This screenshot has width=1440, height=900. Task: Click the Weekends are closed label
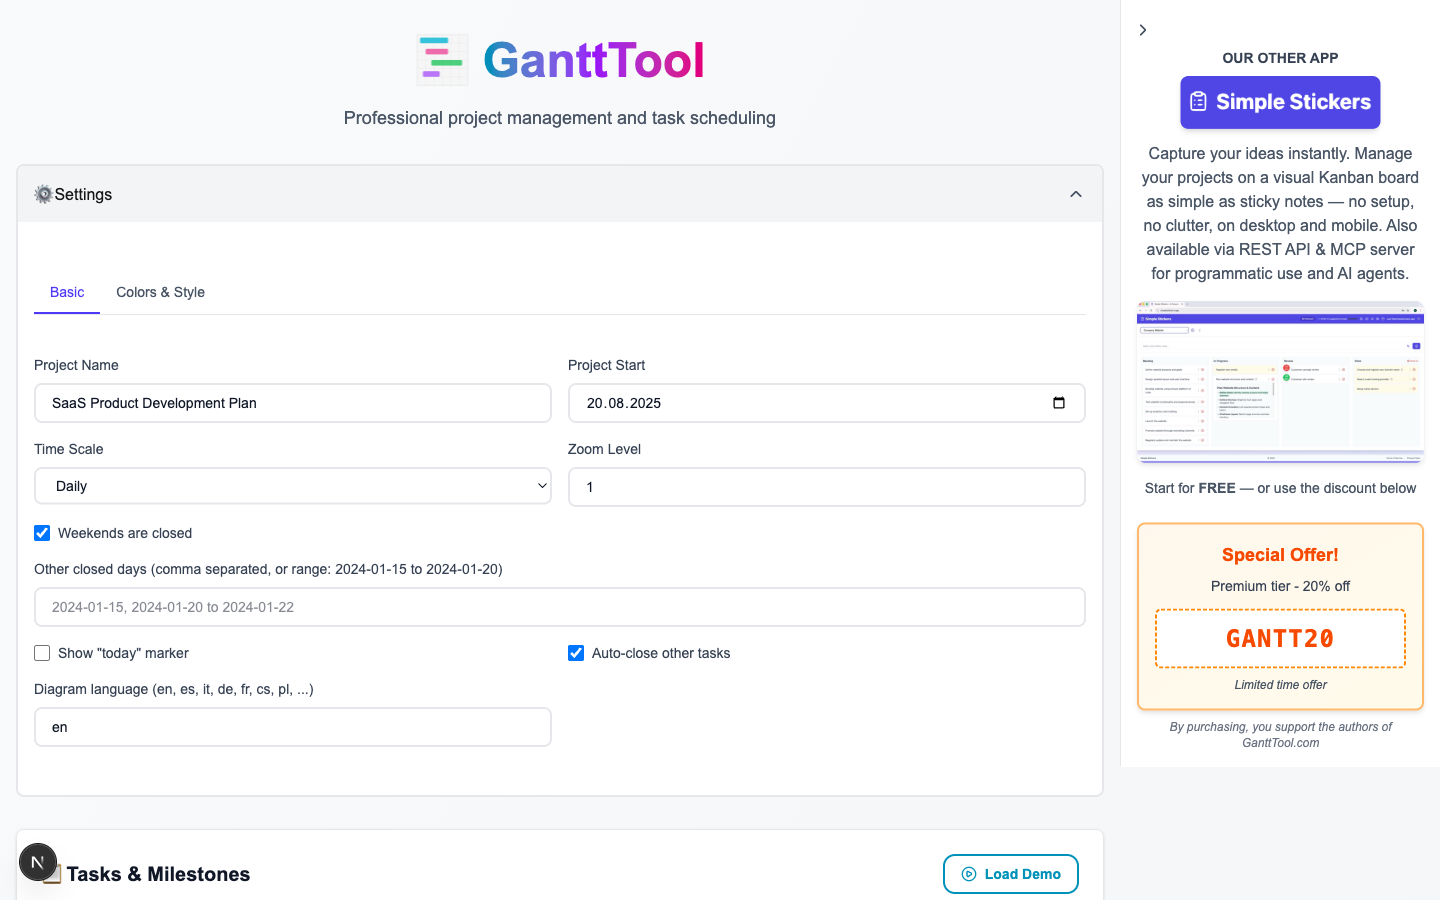[x=125, y=533]
